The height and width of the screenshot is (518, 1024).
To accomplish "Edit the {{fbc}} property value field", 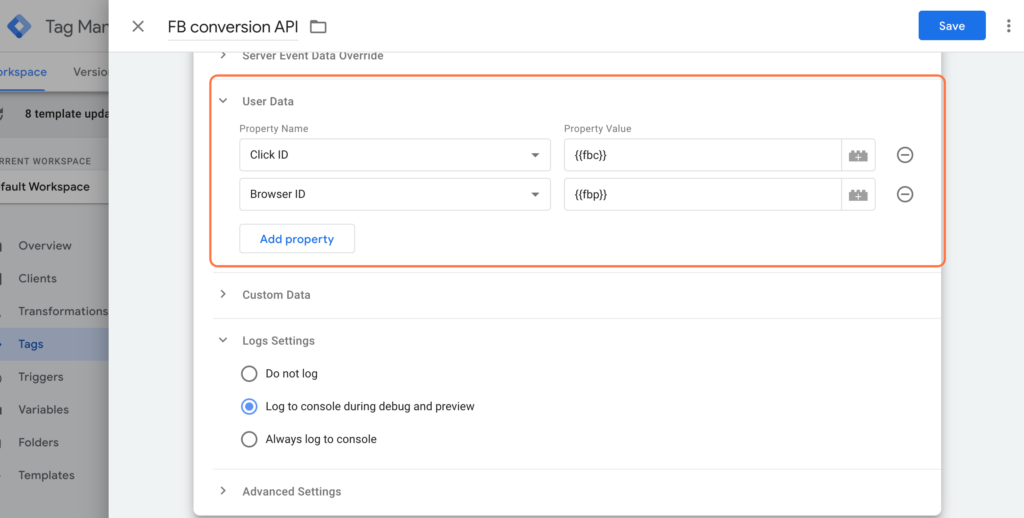I will point(703,155).
